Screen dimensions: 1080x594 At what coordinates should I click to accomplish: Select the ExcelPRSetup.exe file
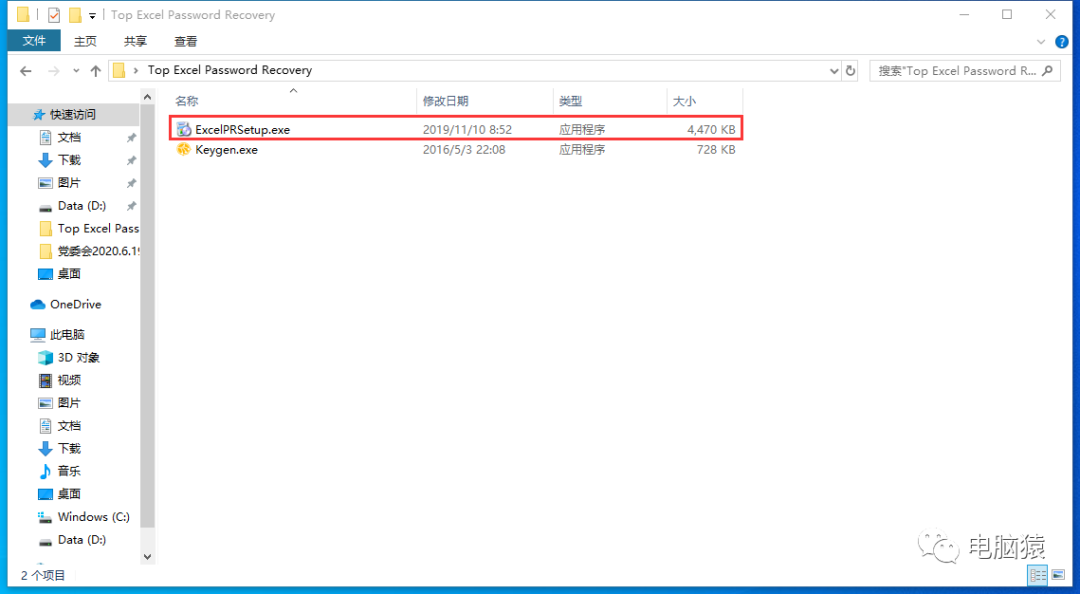pos(456,129)
